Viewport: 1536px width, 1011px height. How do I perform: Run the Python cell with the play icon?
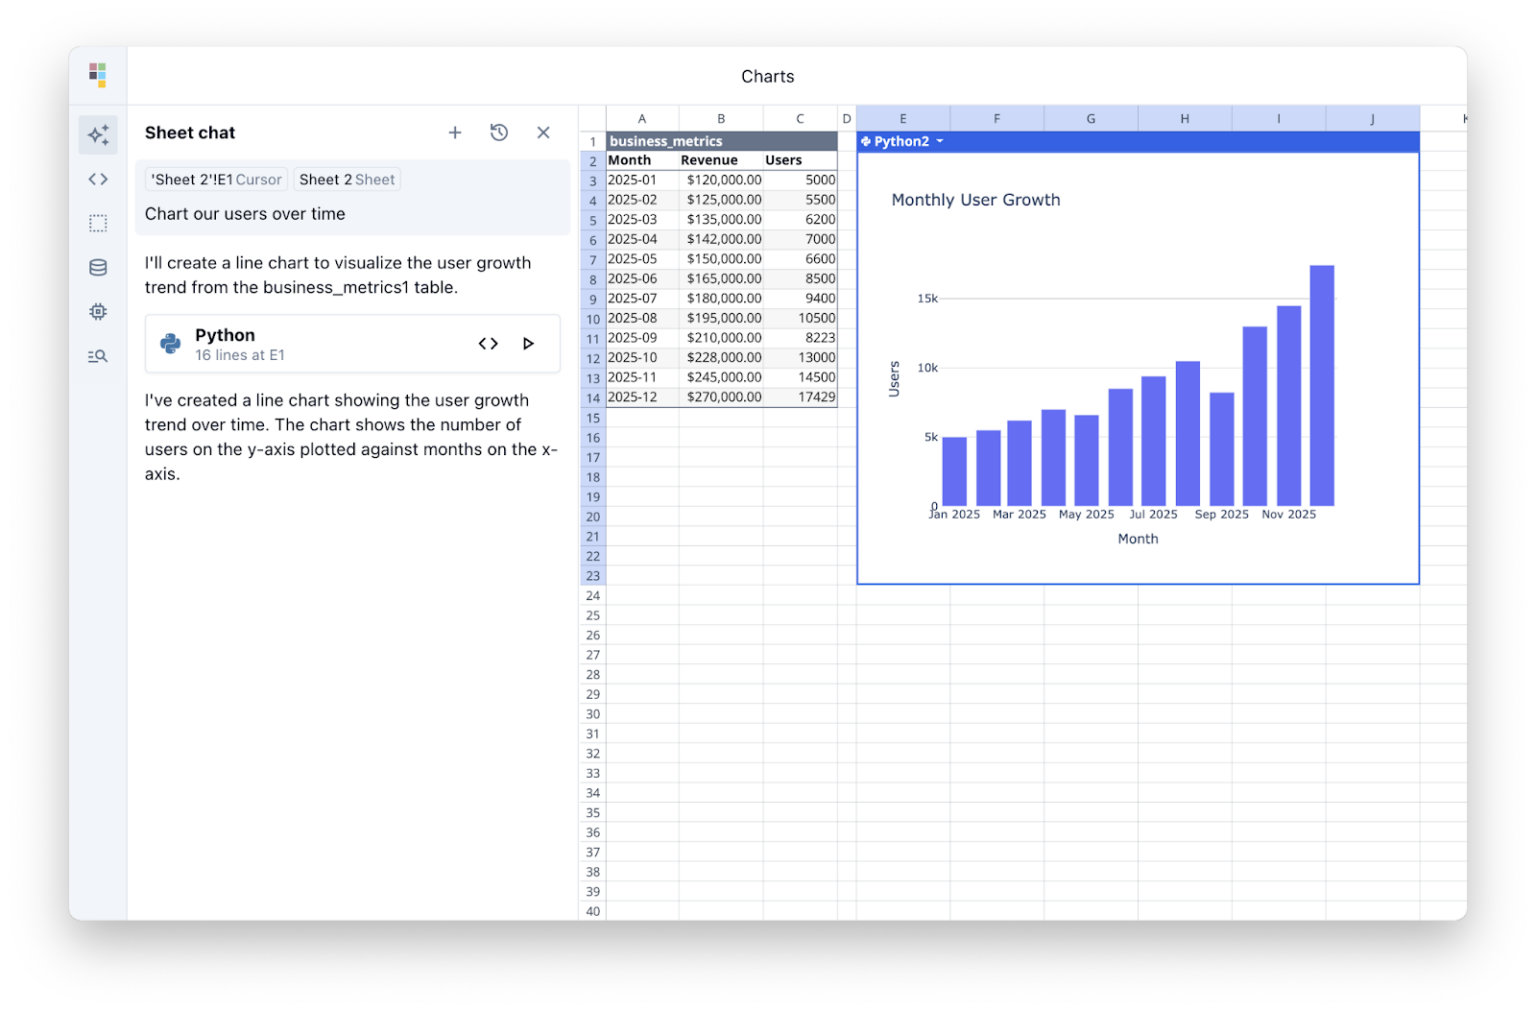pyautogui.click(x=528, y=343)
